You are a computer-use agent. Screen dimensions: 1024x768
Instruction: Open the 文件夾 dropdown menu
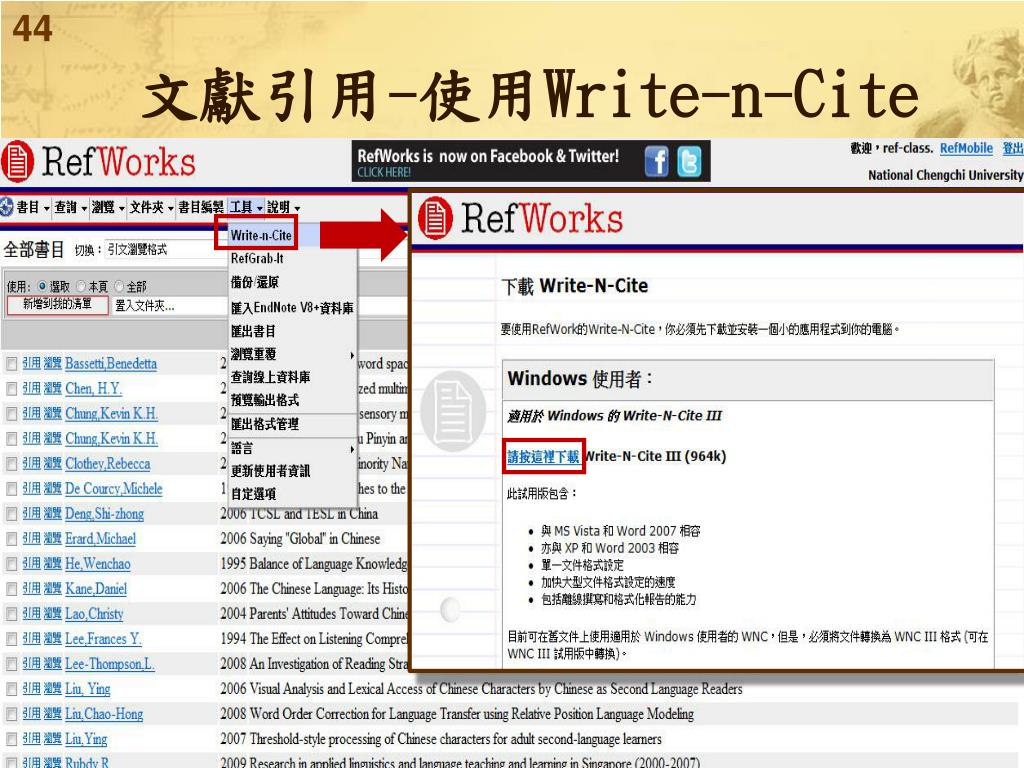(152, 207)
